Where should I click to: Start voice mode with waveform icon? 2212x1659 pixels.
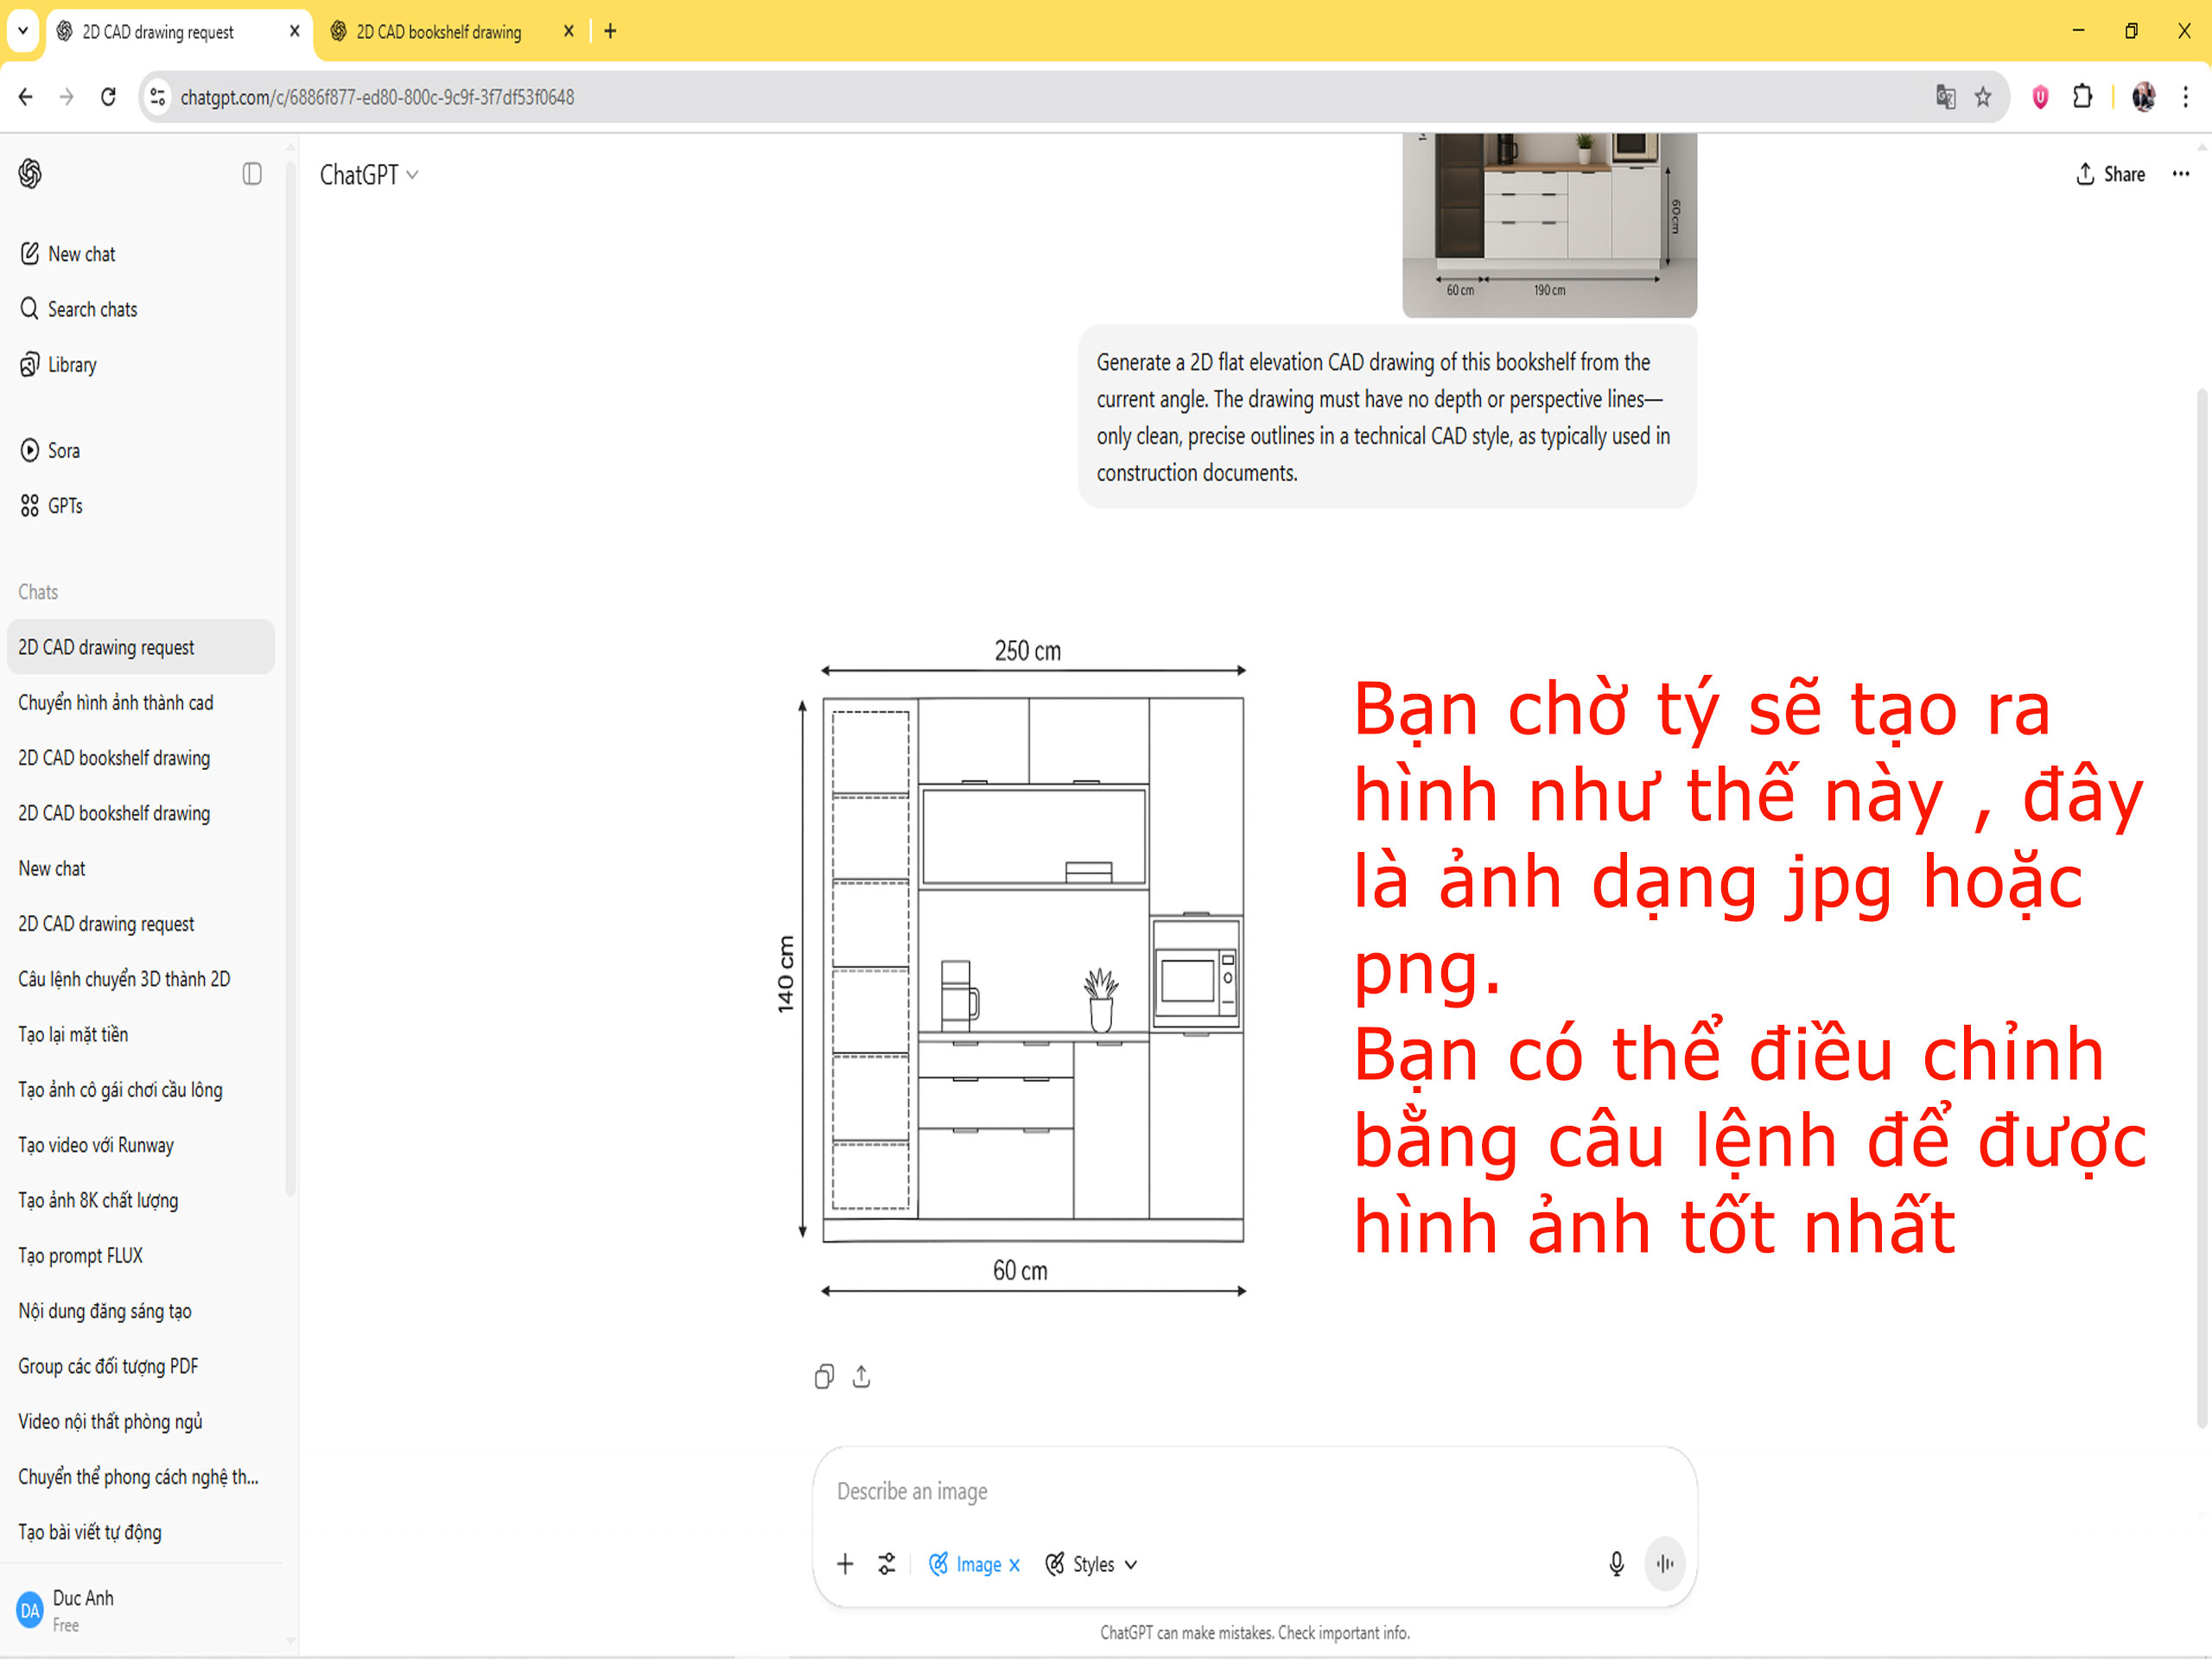pyautogui.click(x=1665, y=1563)
